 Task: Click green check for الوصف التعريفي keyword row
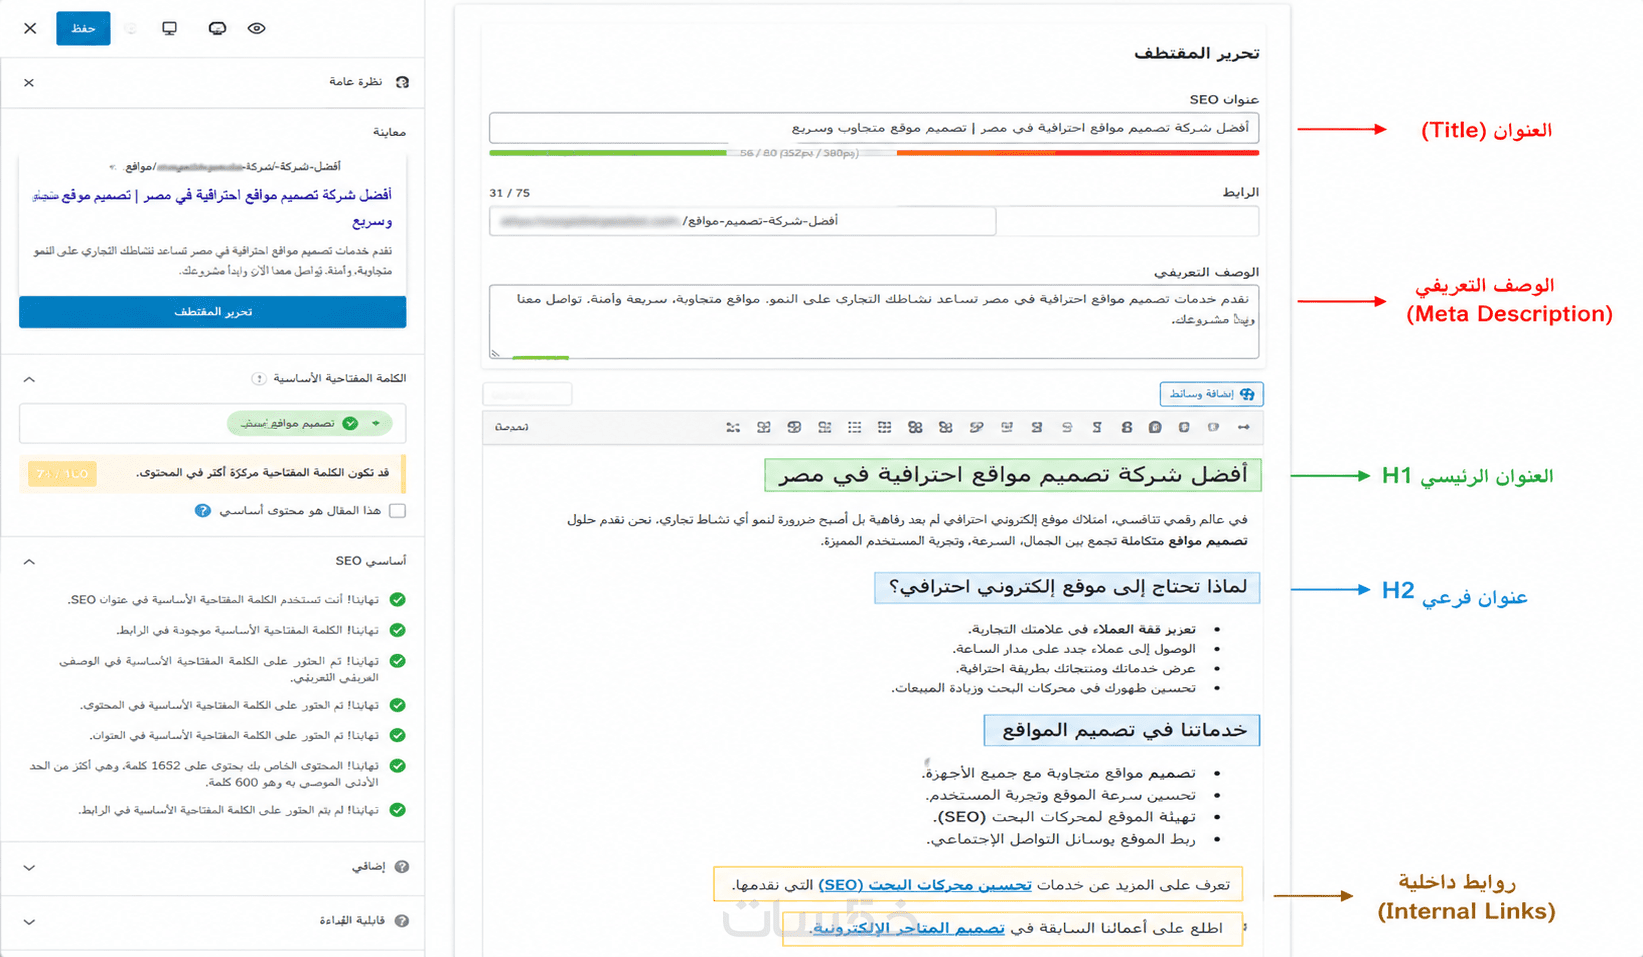398,661
